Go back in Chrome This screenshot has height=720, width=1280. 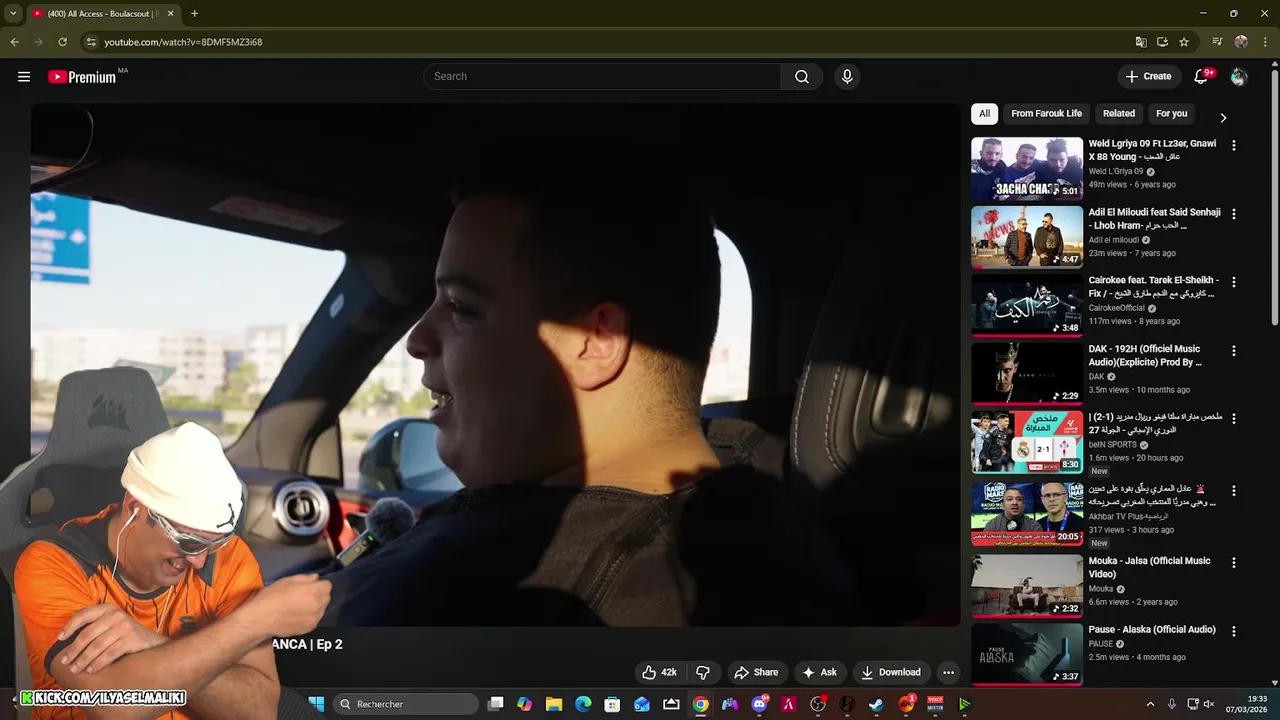pos(14,42)
